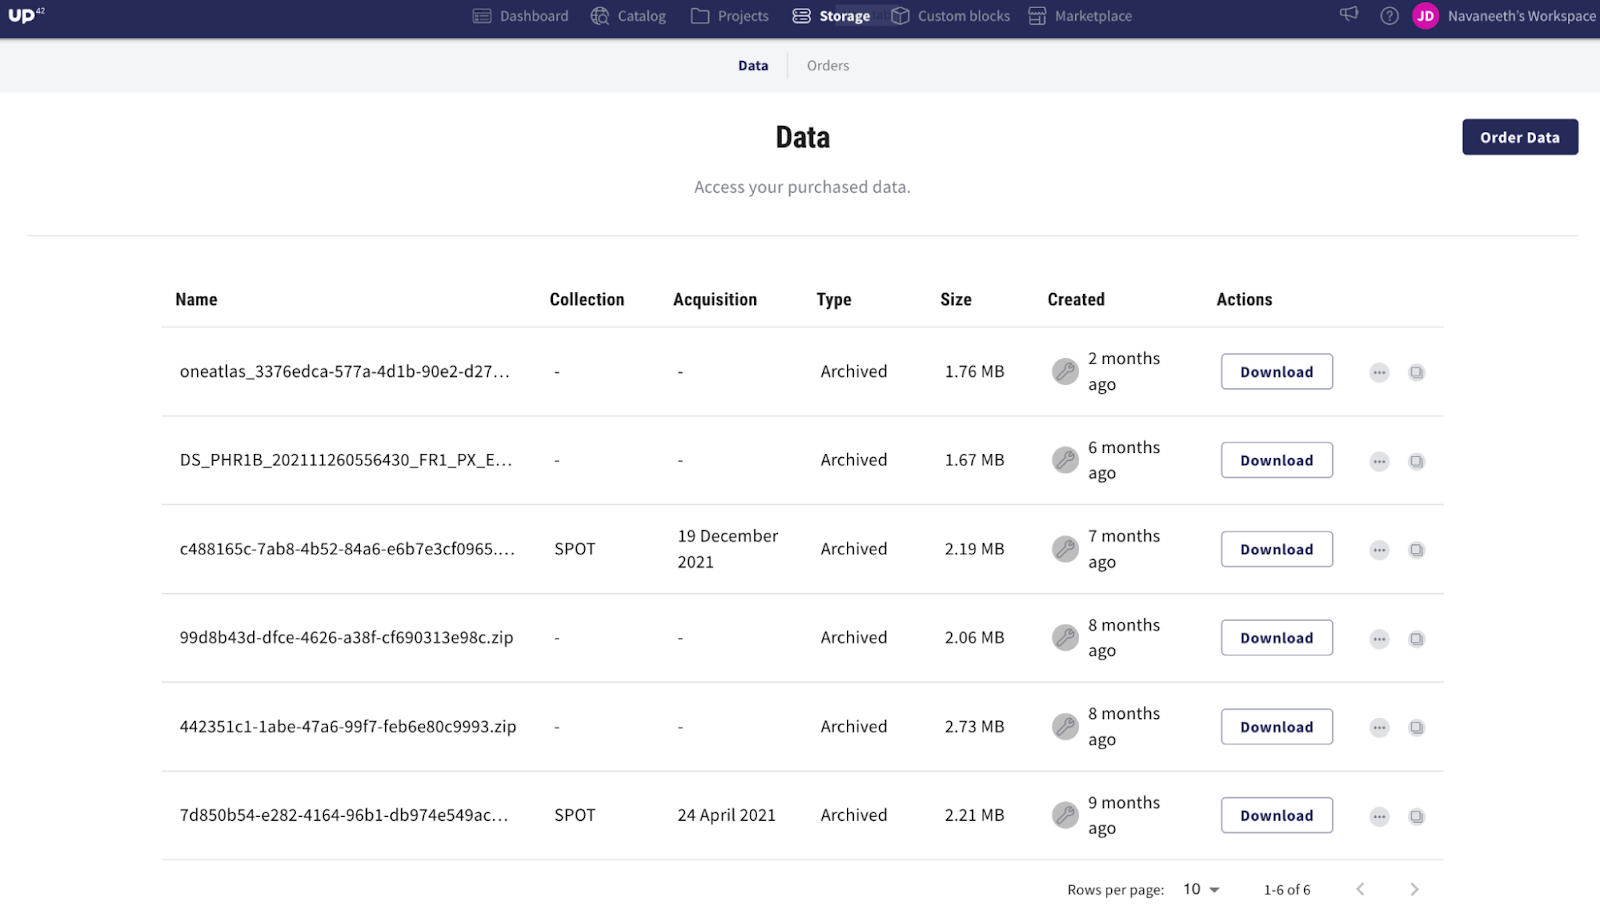Viewport: 1600px width, 906px height.
Task: Copy icon for oneatlas_3376edca row
Action: click(1416, 372)
